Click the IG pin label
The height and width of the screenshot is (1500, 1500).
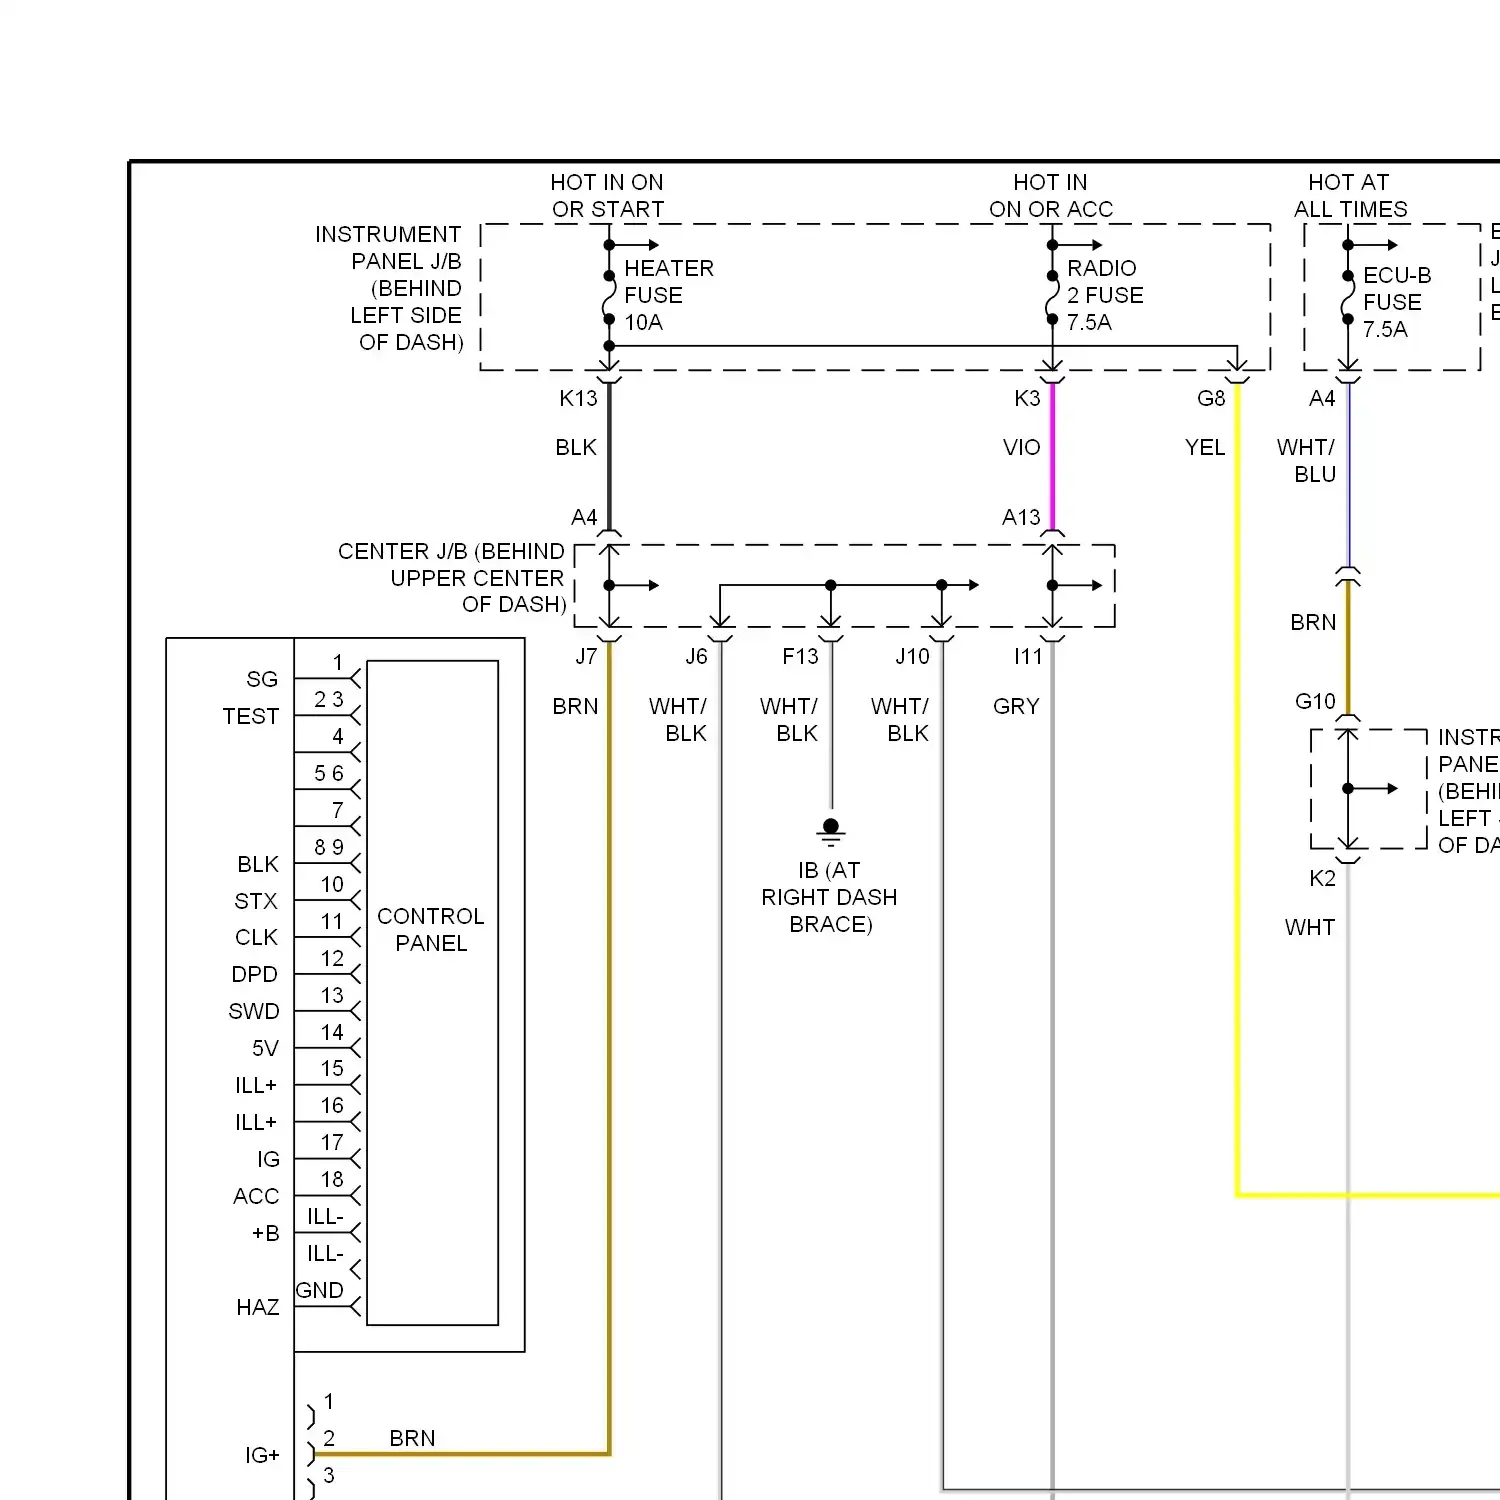click(x=268, y=1159)
